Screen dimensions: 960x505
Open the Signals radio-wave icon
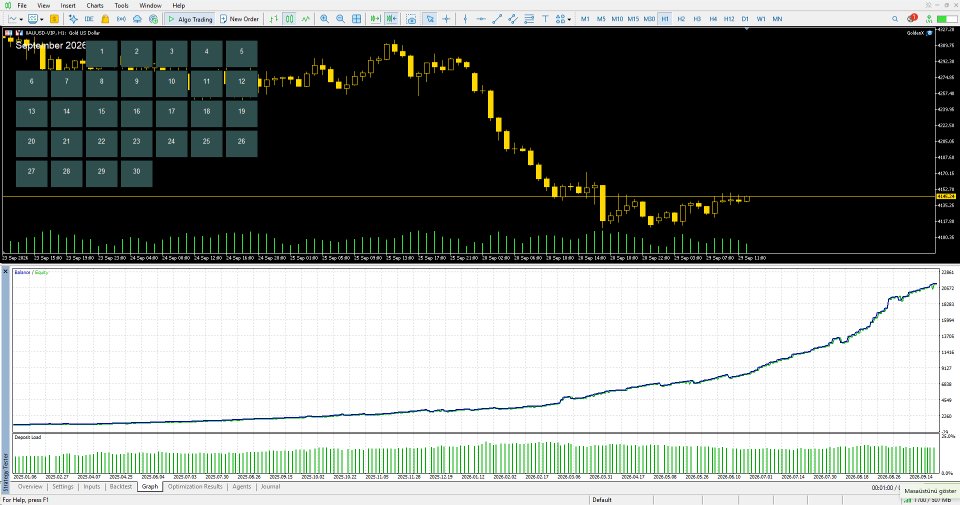click(x=121, y=19)
